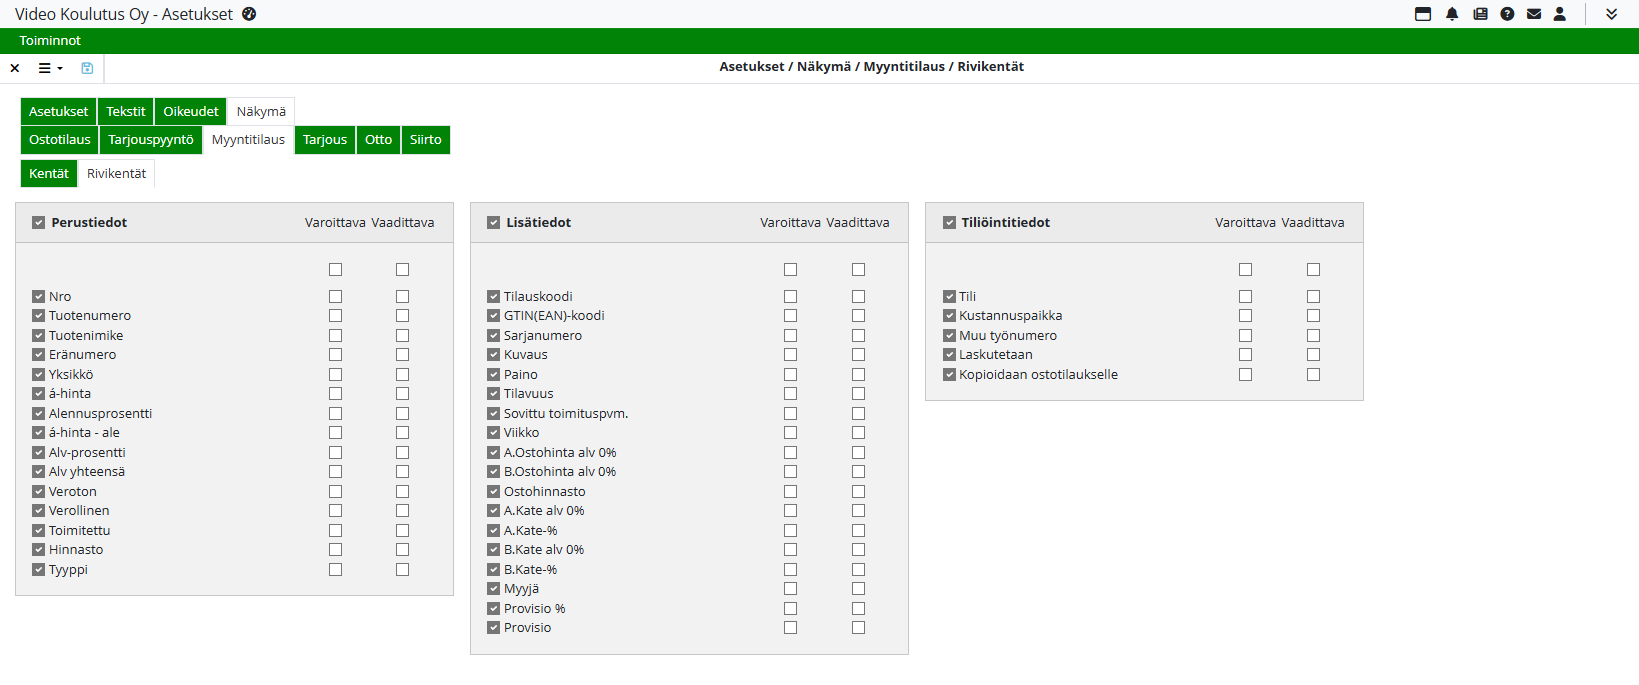Open the hamburger list dropdown menu
Viewport: 1639px width, 685px height.
point(50,68)
